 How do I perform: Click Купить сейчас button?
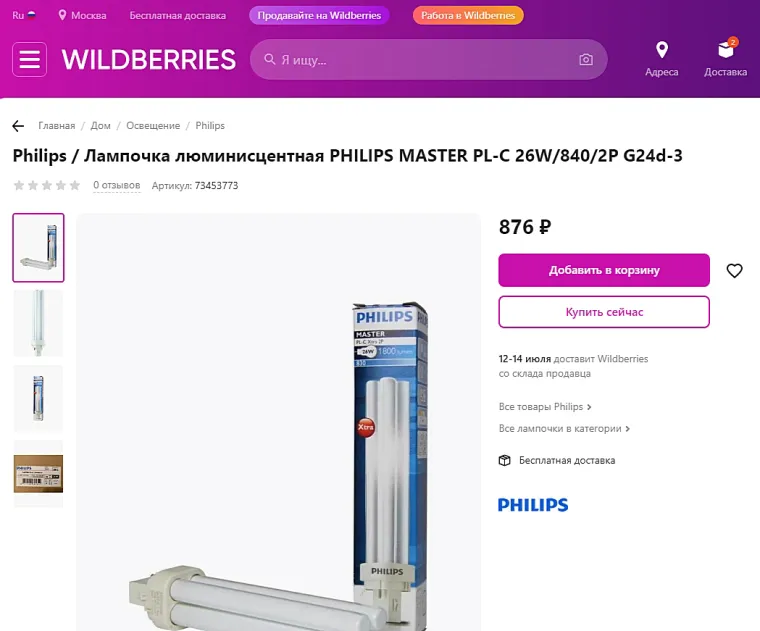[x=604, y=312]
